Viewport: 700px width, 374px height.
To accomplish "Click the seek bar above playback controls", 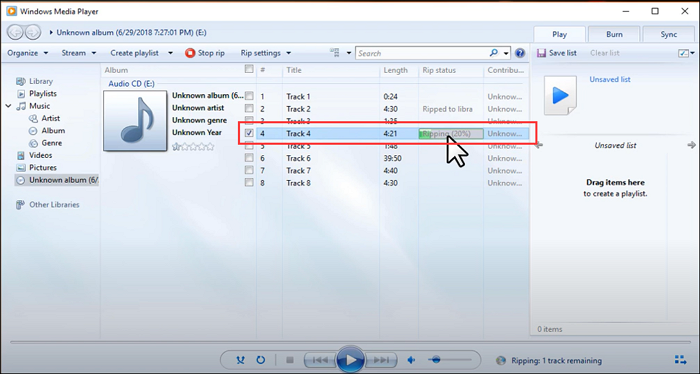I will pyautogui.click(x=350, y=343).
